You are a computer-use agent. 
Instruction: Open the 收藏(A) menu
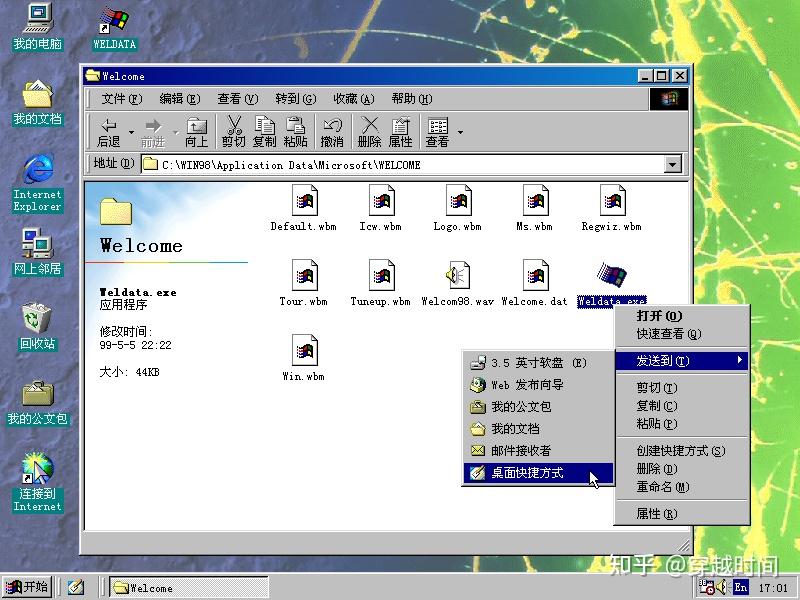(x=354, y=98)
